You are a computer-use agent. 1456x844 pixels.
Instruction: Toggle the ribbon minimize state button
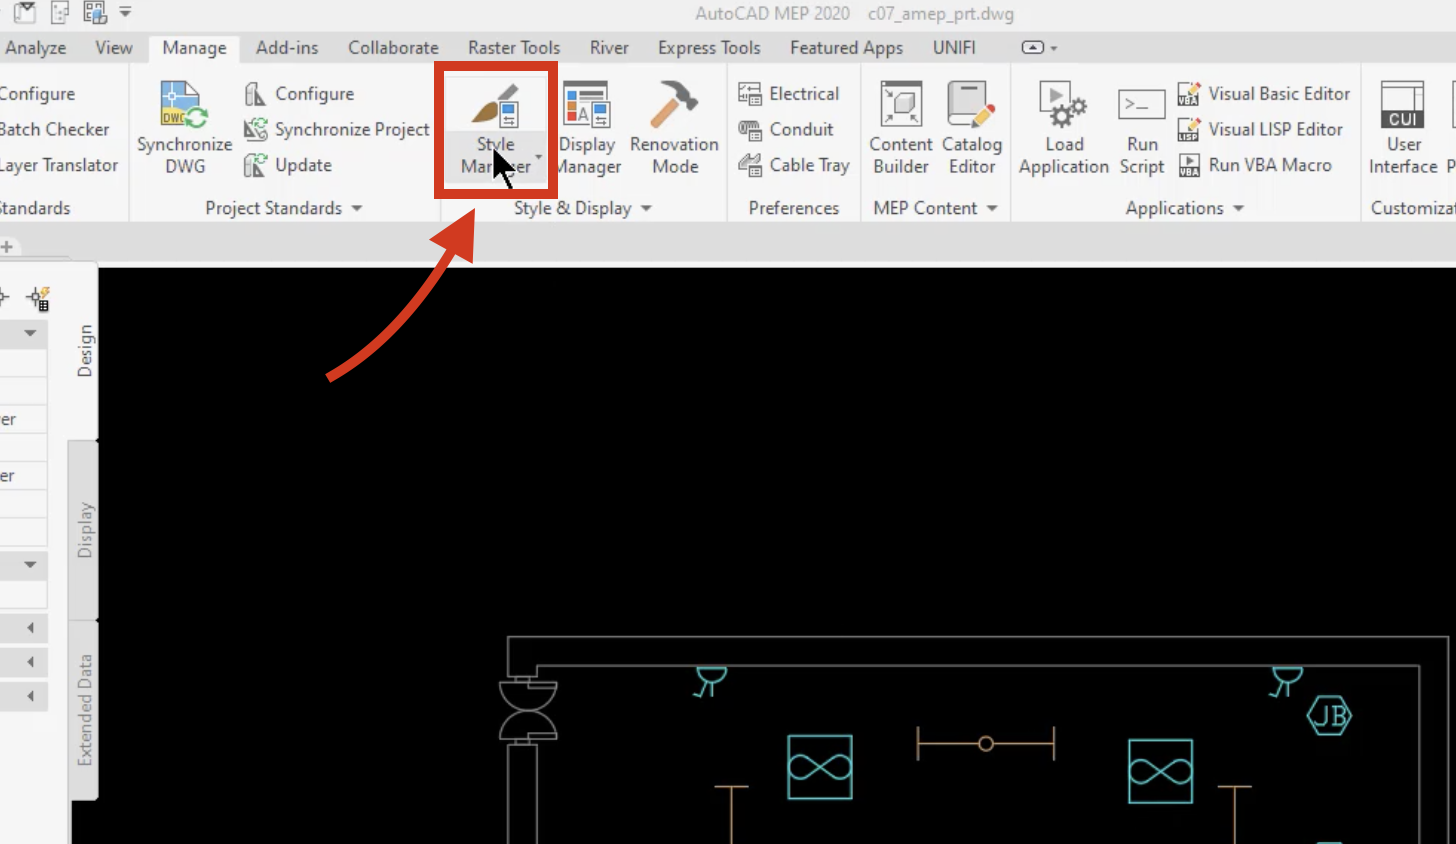[1039, 47]
